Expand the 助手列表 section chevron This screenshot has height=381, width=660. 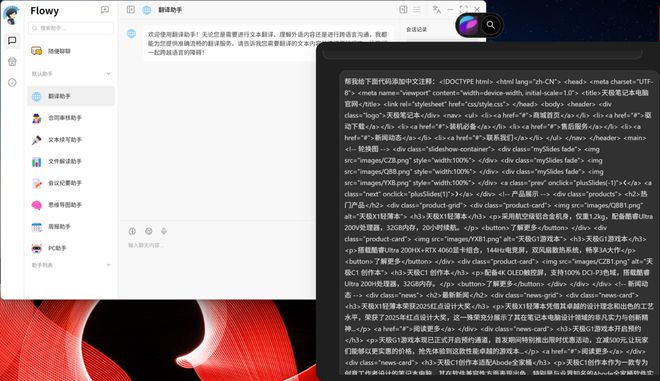coord(108,265)
